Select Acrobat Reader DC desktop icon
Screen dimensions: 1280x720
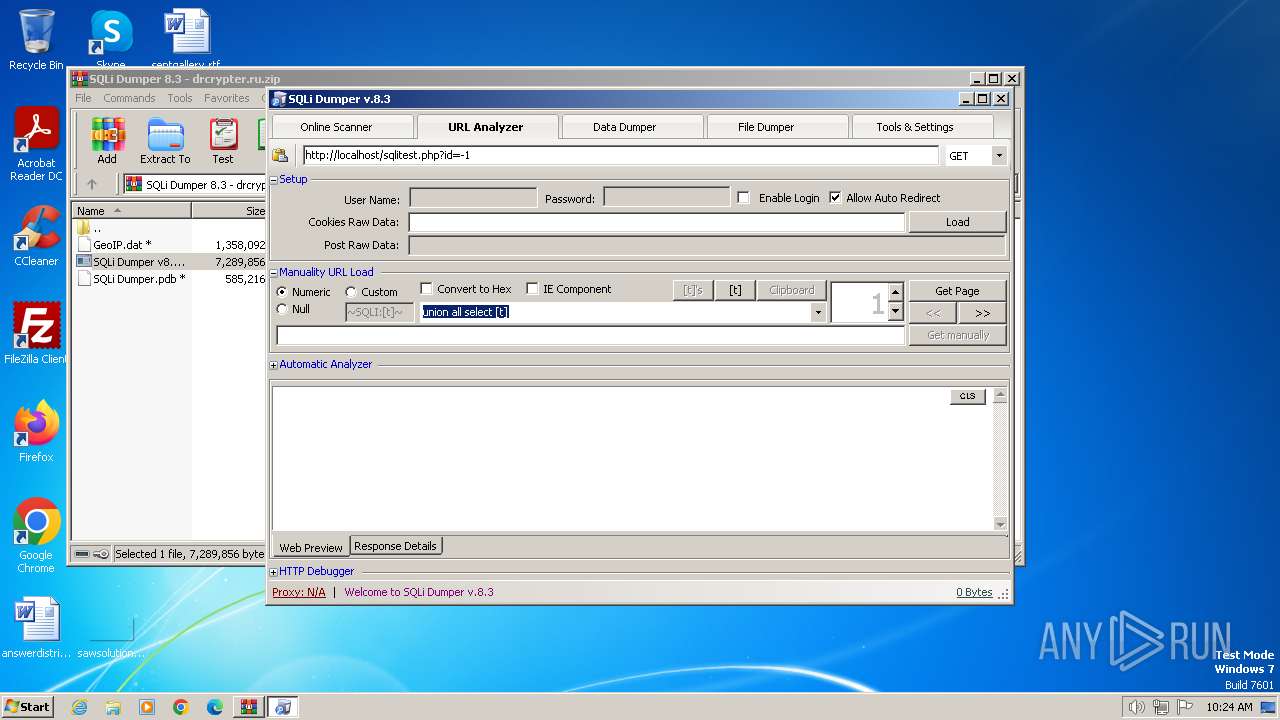(36, 145)
